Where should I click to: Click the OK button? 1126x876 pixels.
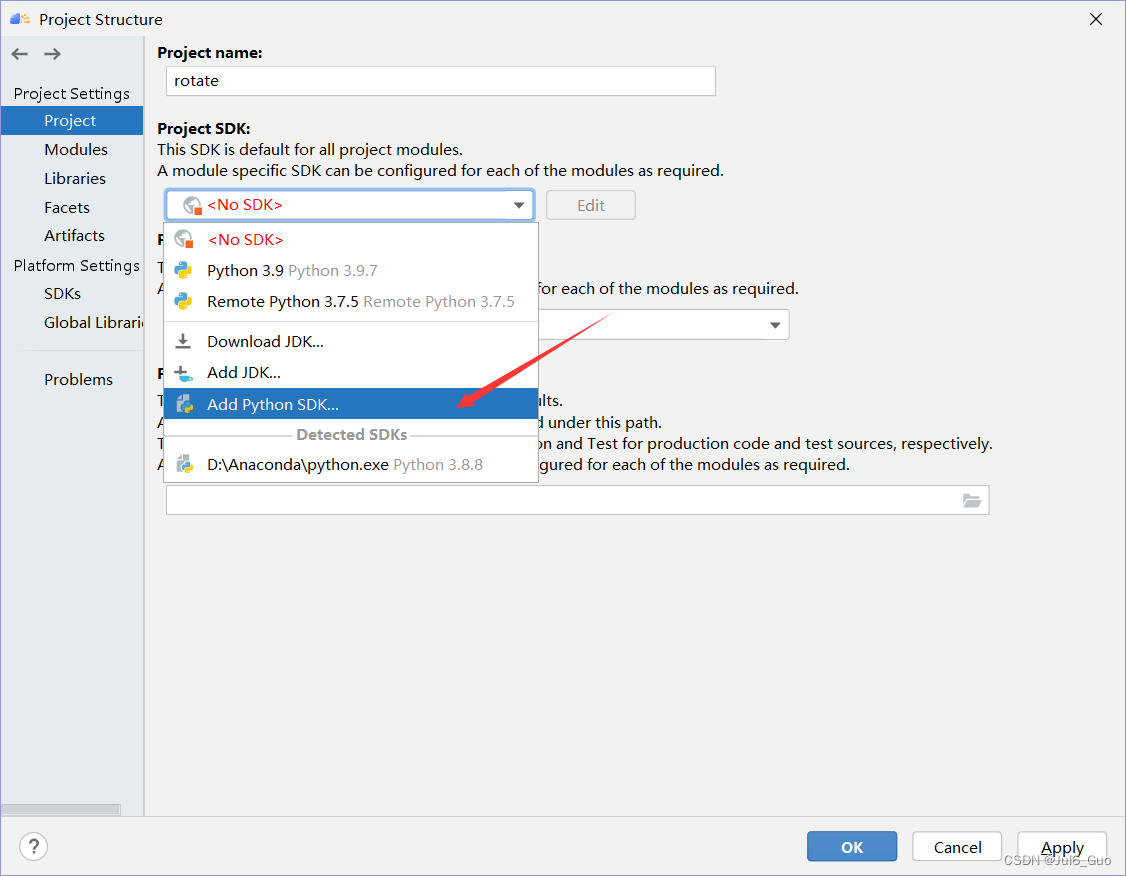[852, 847]
